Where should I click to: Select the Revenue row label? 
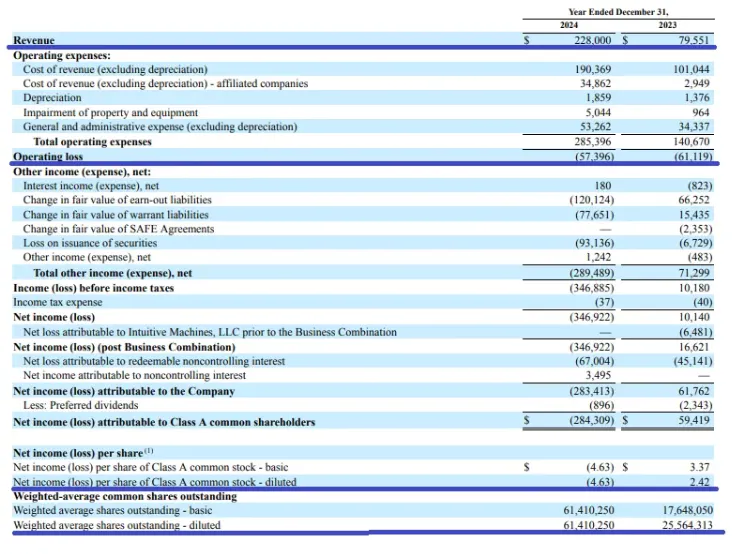coord(34,40)
